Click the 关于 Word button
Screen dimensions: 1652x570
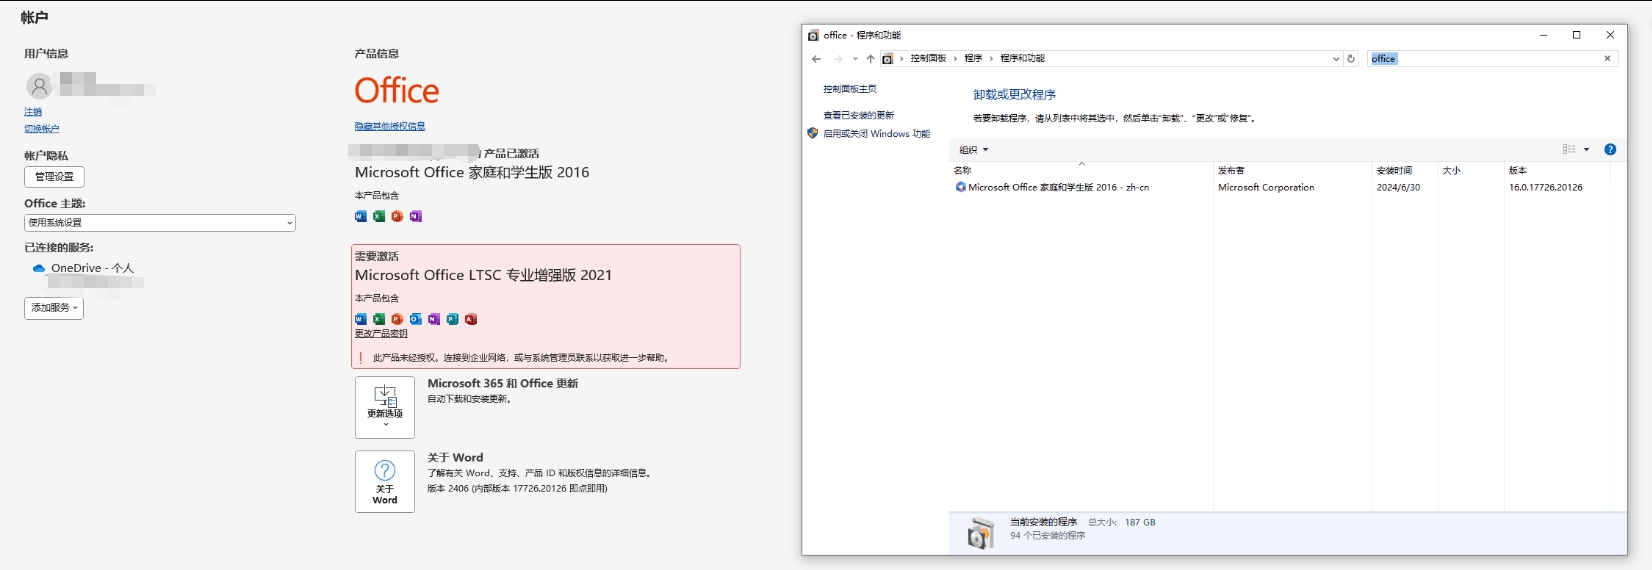click(385, 481)
